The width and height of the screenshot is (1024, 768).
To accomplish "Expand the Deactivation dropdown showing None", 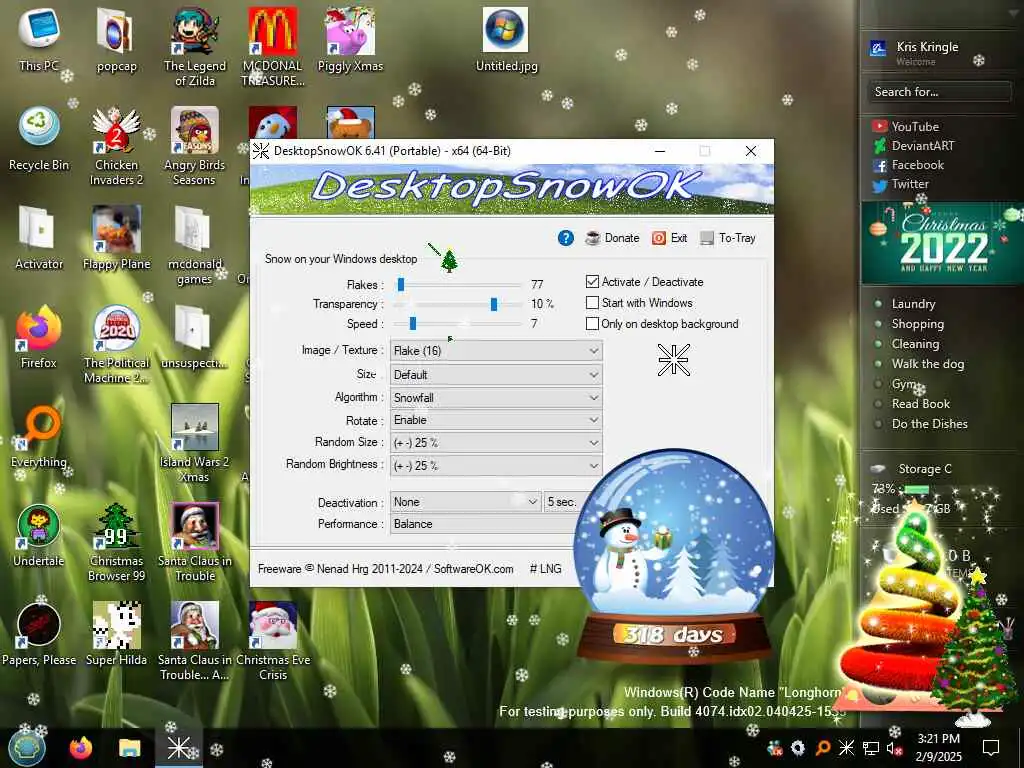I will point(466,502).
